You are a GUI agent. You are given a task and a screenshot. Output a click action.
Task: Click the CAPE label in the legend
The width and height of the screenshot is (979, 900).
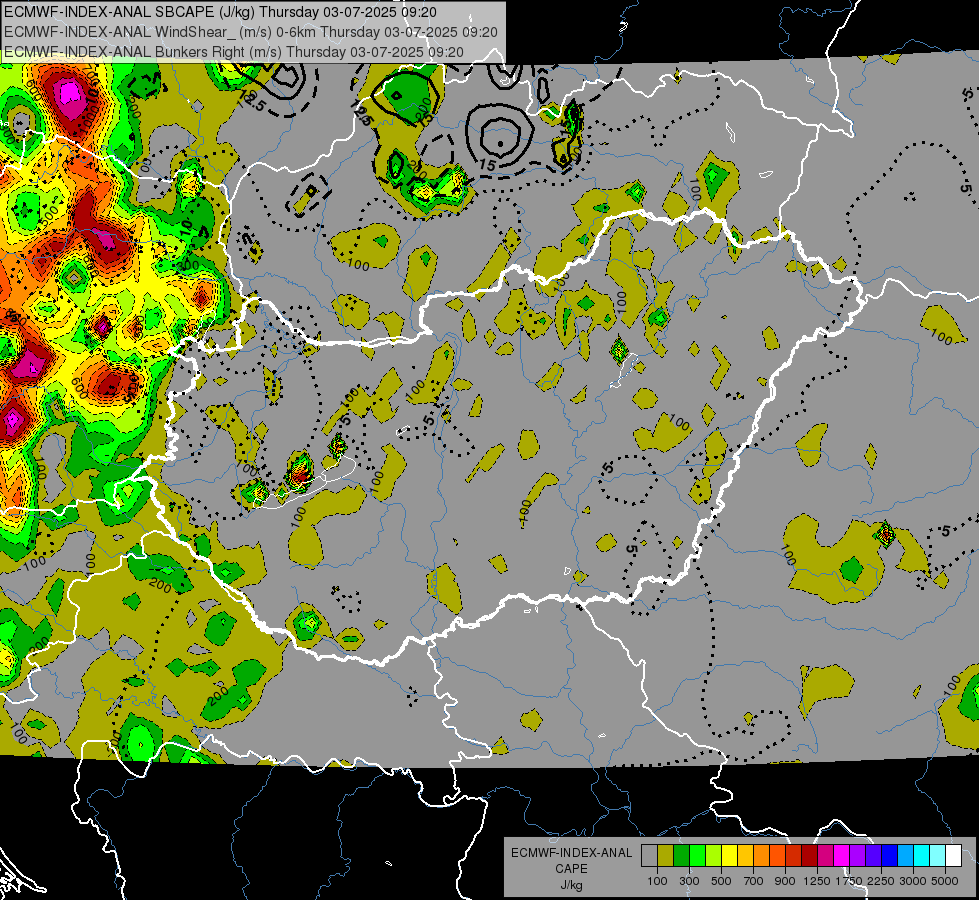point(571,869)
